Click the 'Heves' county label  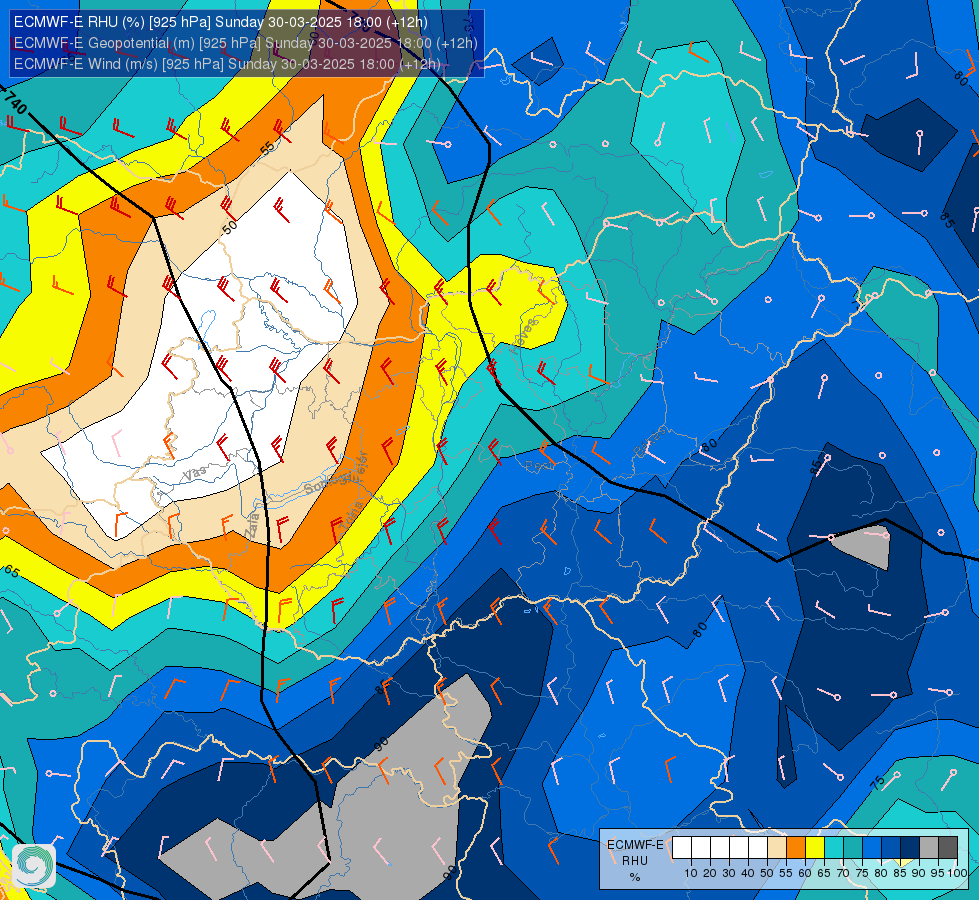523,336
